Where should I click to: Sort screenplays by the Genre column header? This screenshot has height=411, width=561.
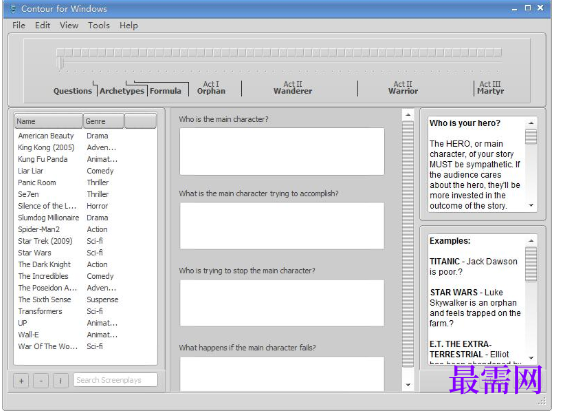pyautogui.click(x=103, y=121)
